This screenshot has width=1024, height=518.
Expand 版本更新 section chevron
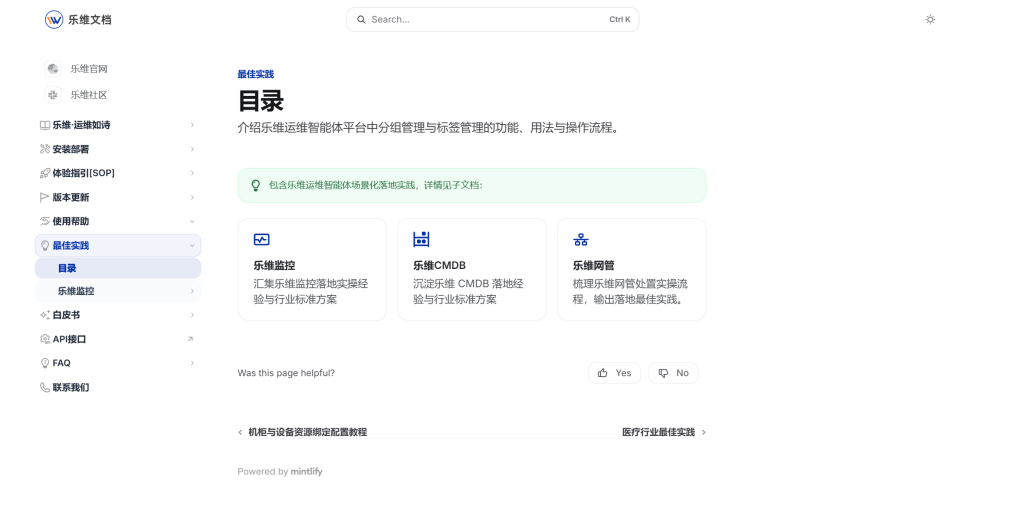[x=192, y=197]
